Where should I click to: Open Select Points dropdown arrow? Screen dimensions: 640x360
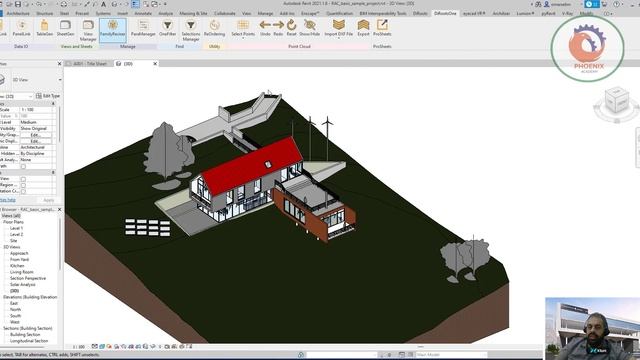(x=243, y=38)
